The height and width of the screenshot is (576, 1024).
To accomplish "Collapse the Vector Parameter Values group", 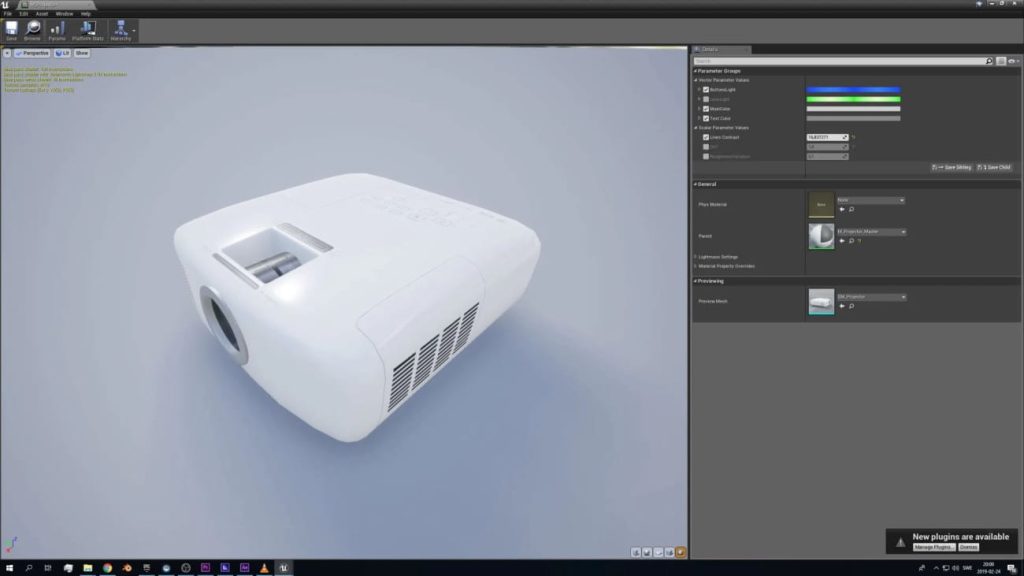I will [694, 80].
